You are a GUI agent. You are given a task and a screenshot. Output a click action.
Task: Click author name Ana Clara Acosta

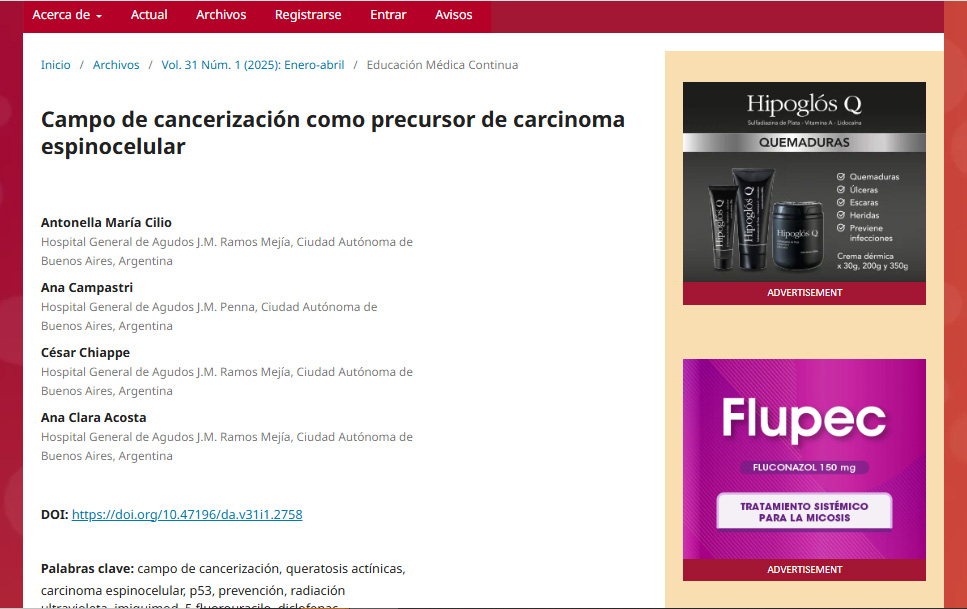[93, 417]
